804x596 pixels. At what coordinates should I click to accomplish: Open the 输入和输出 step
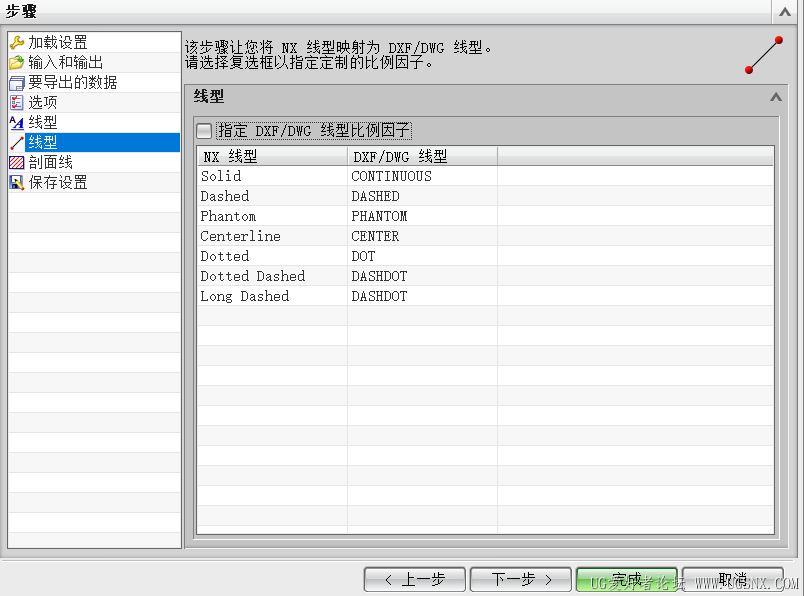tap(94, 63)
